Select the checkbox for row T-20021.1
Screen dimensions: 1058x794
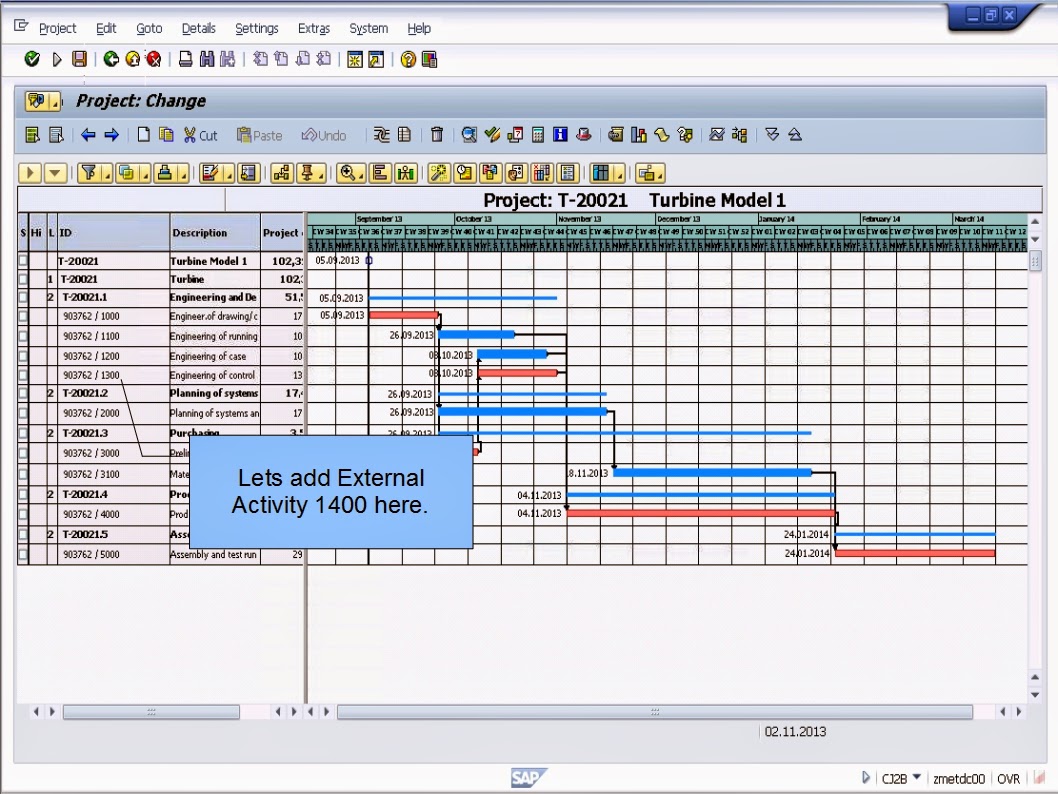pyautogui.click(x=22, y=297)
